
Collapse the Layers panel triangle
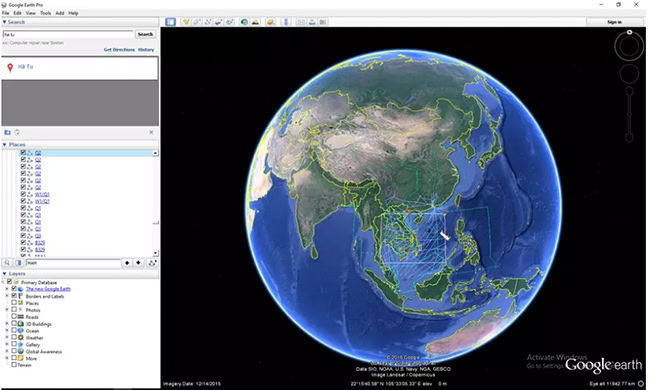click(x=5, y=274)
